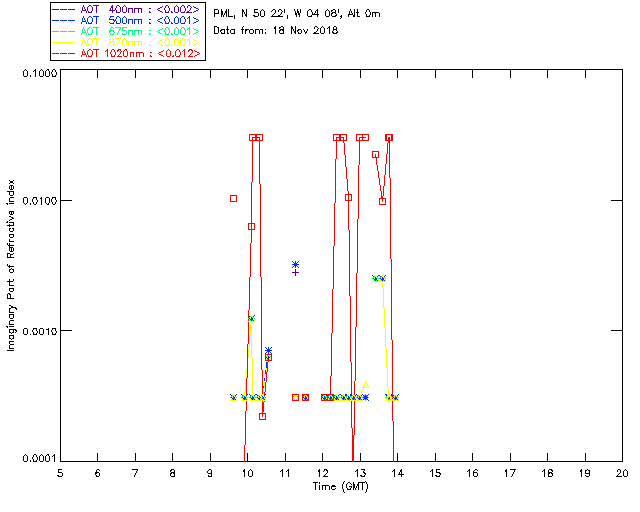
Task: Click the 0.0100 y-axis label
Action: click(39, 201)
